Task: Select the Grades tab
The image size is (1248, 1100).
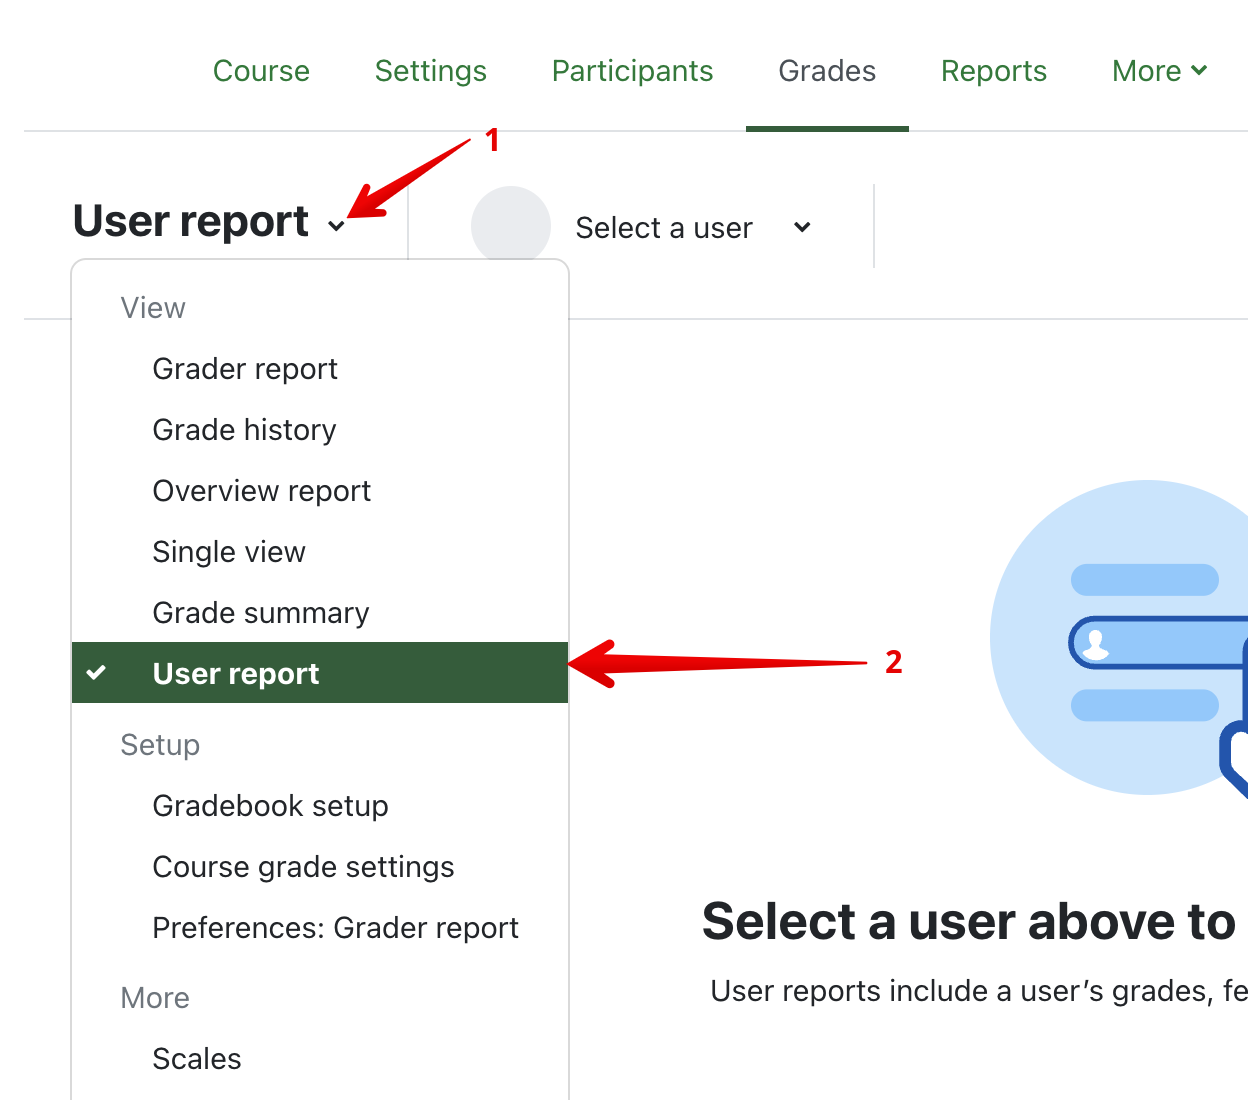Action: (827, 71)
